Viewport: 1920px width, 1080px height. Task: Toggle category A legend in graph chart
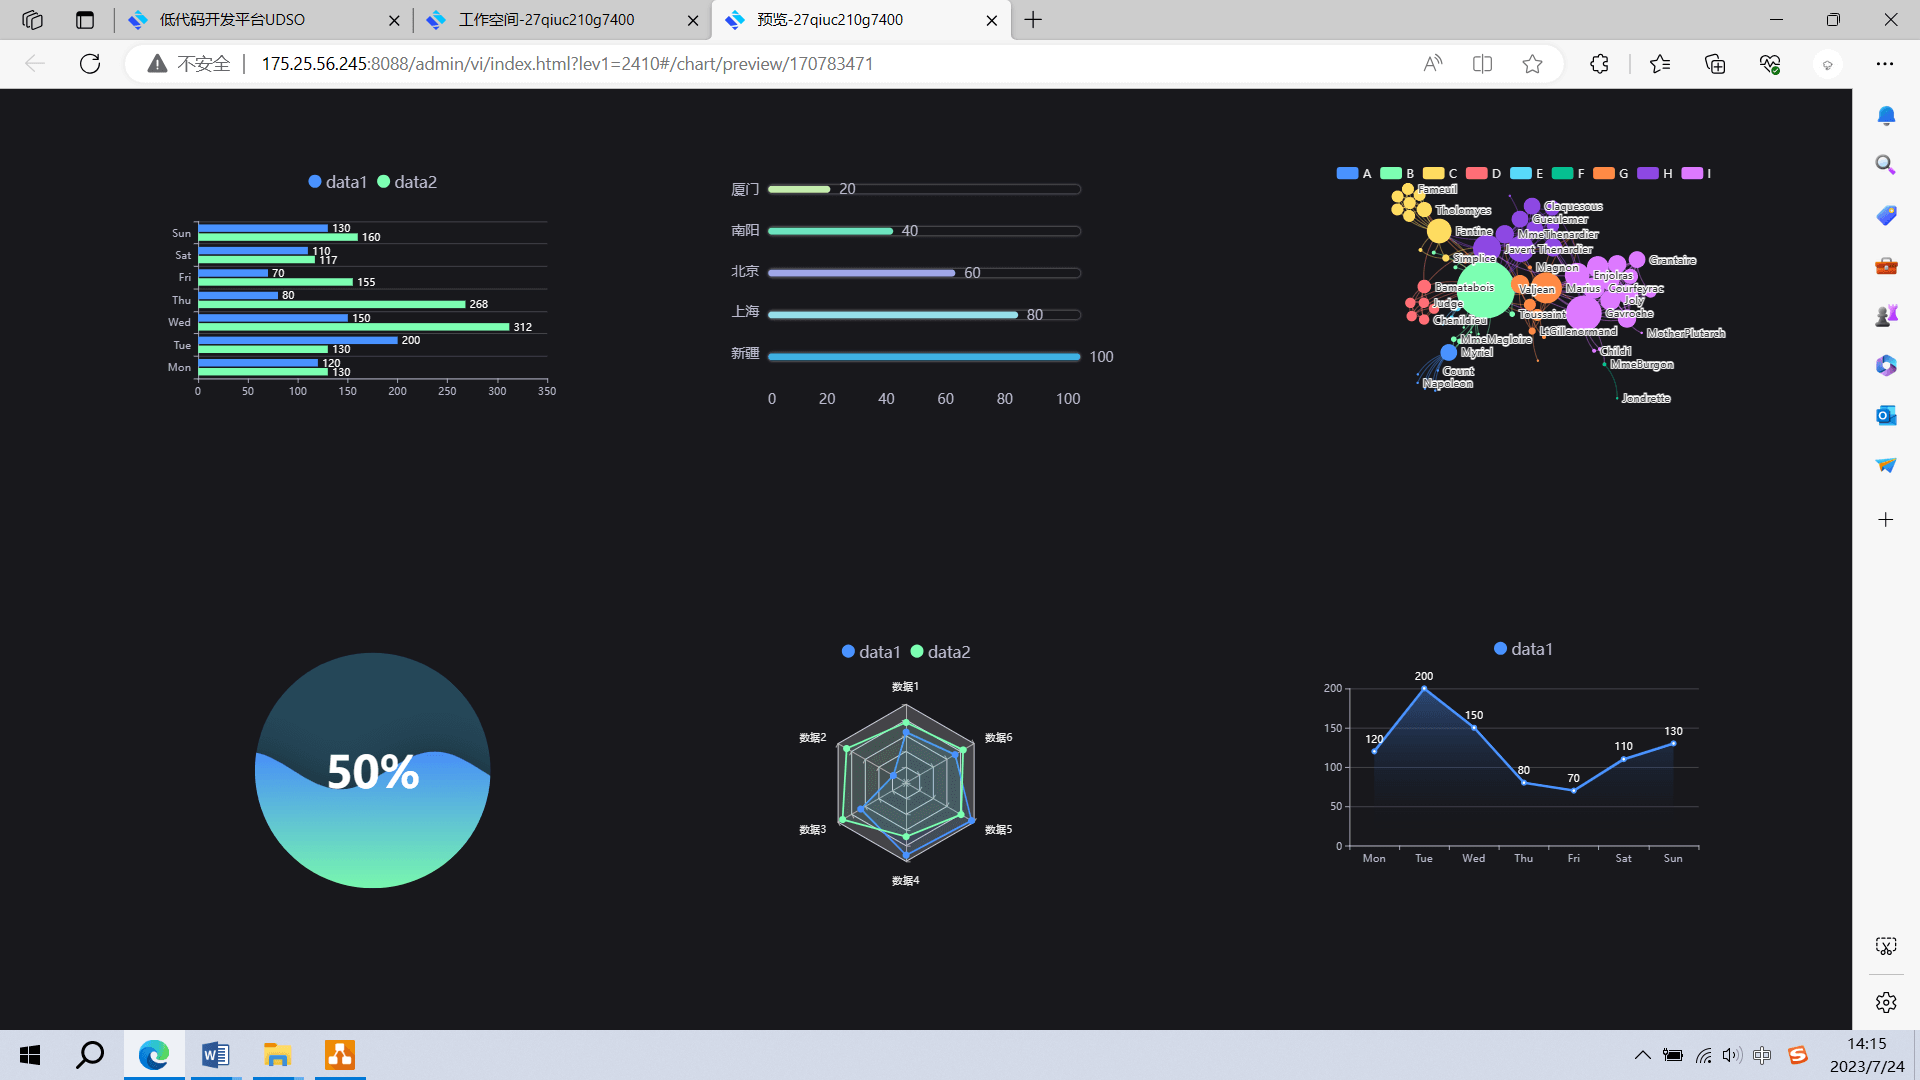tap(1354, 173)
